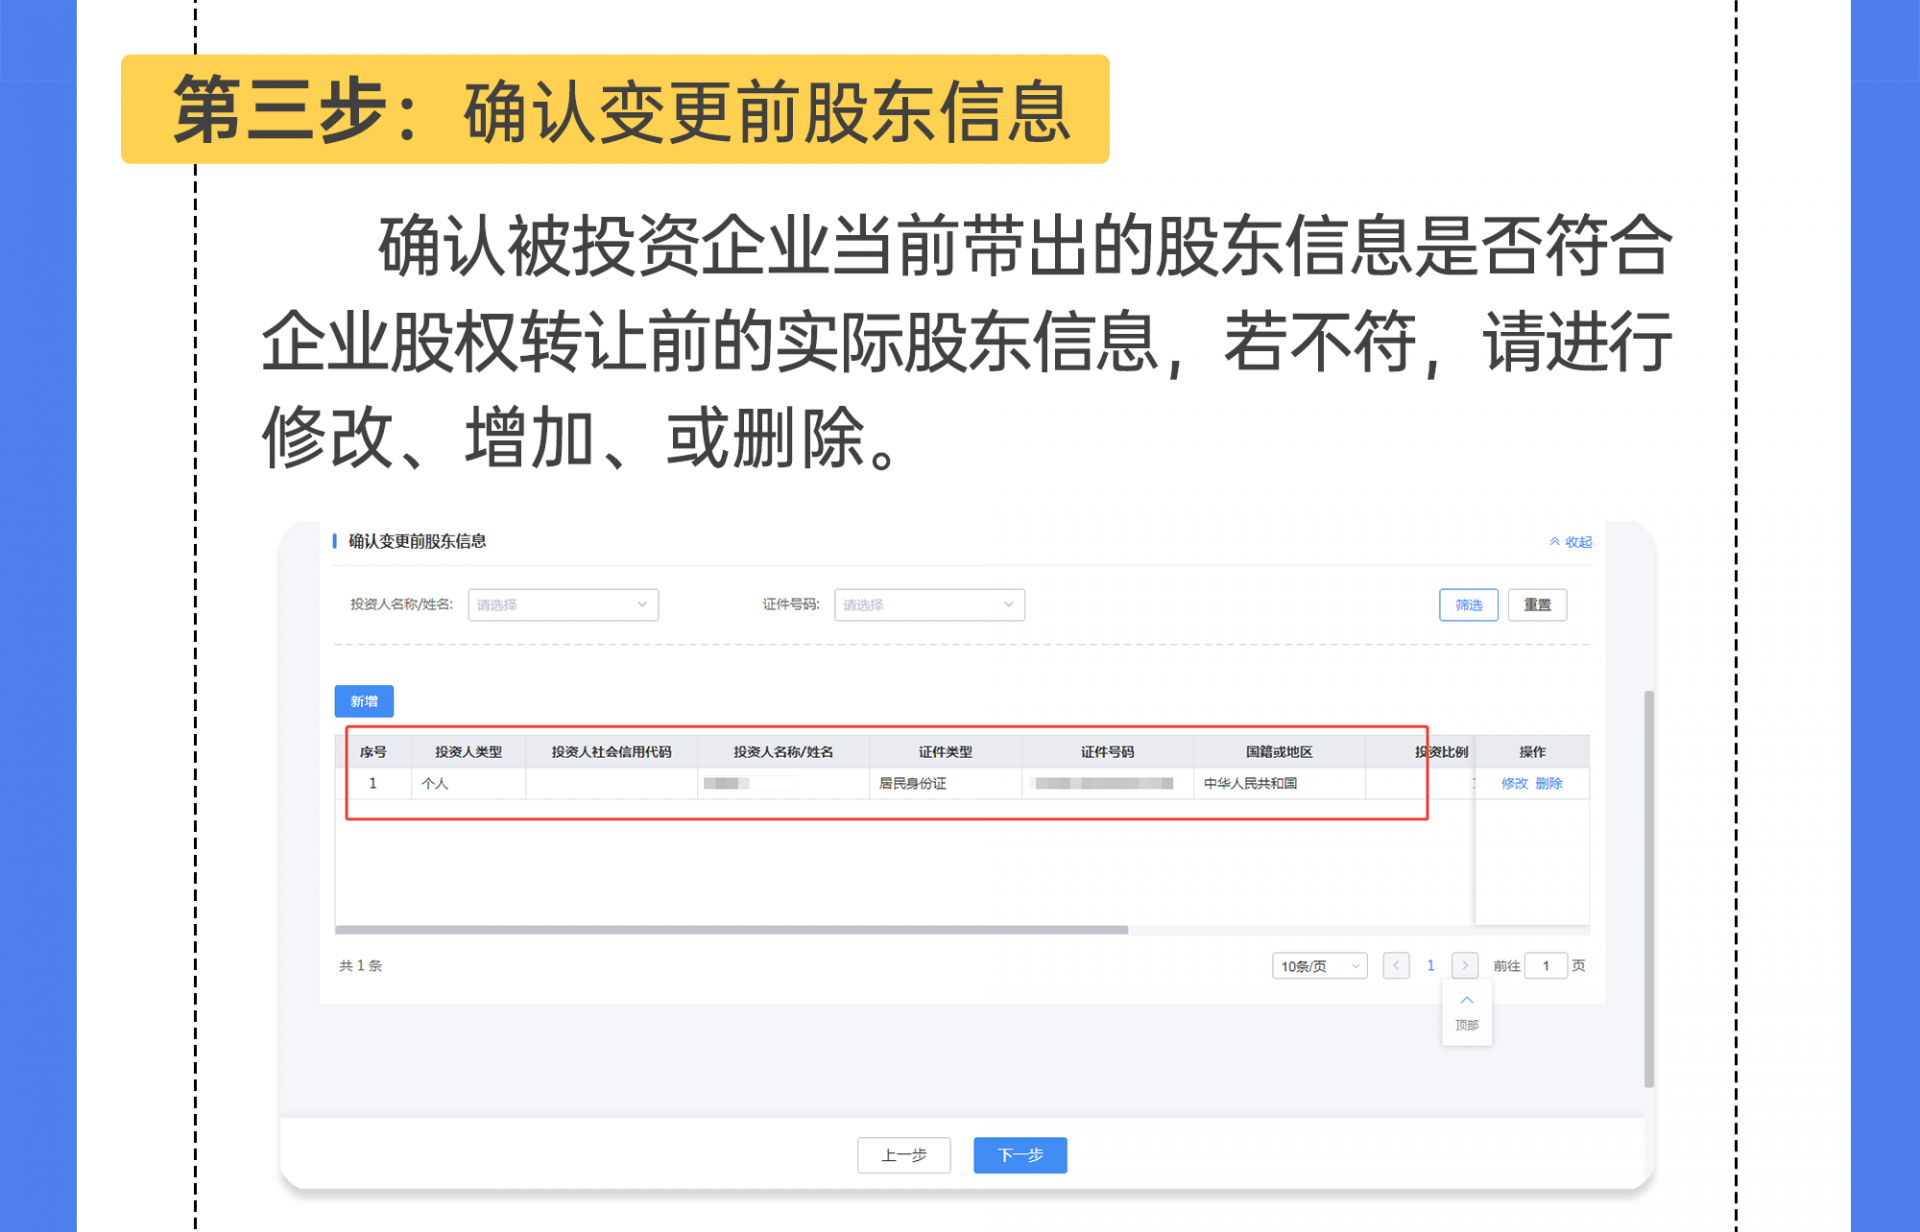Click the 重置 reset button

coord(1537,605)
